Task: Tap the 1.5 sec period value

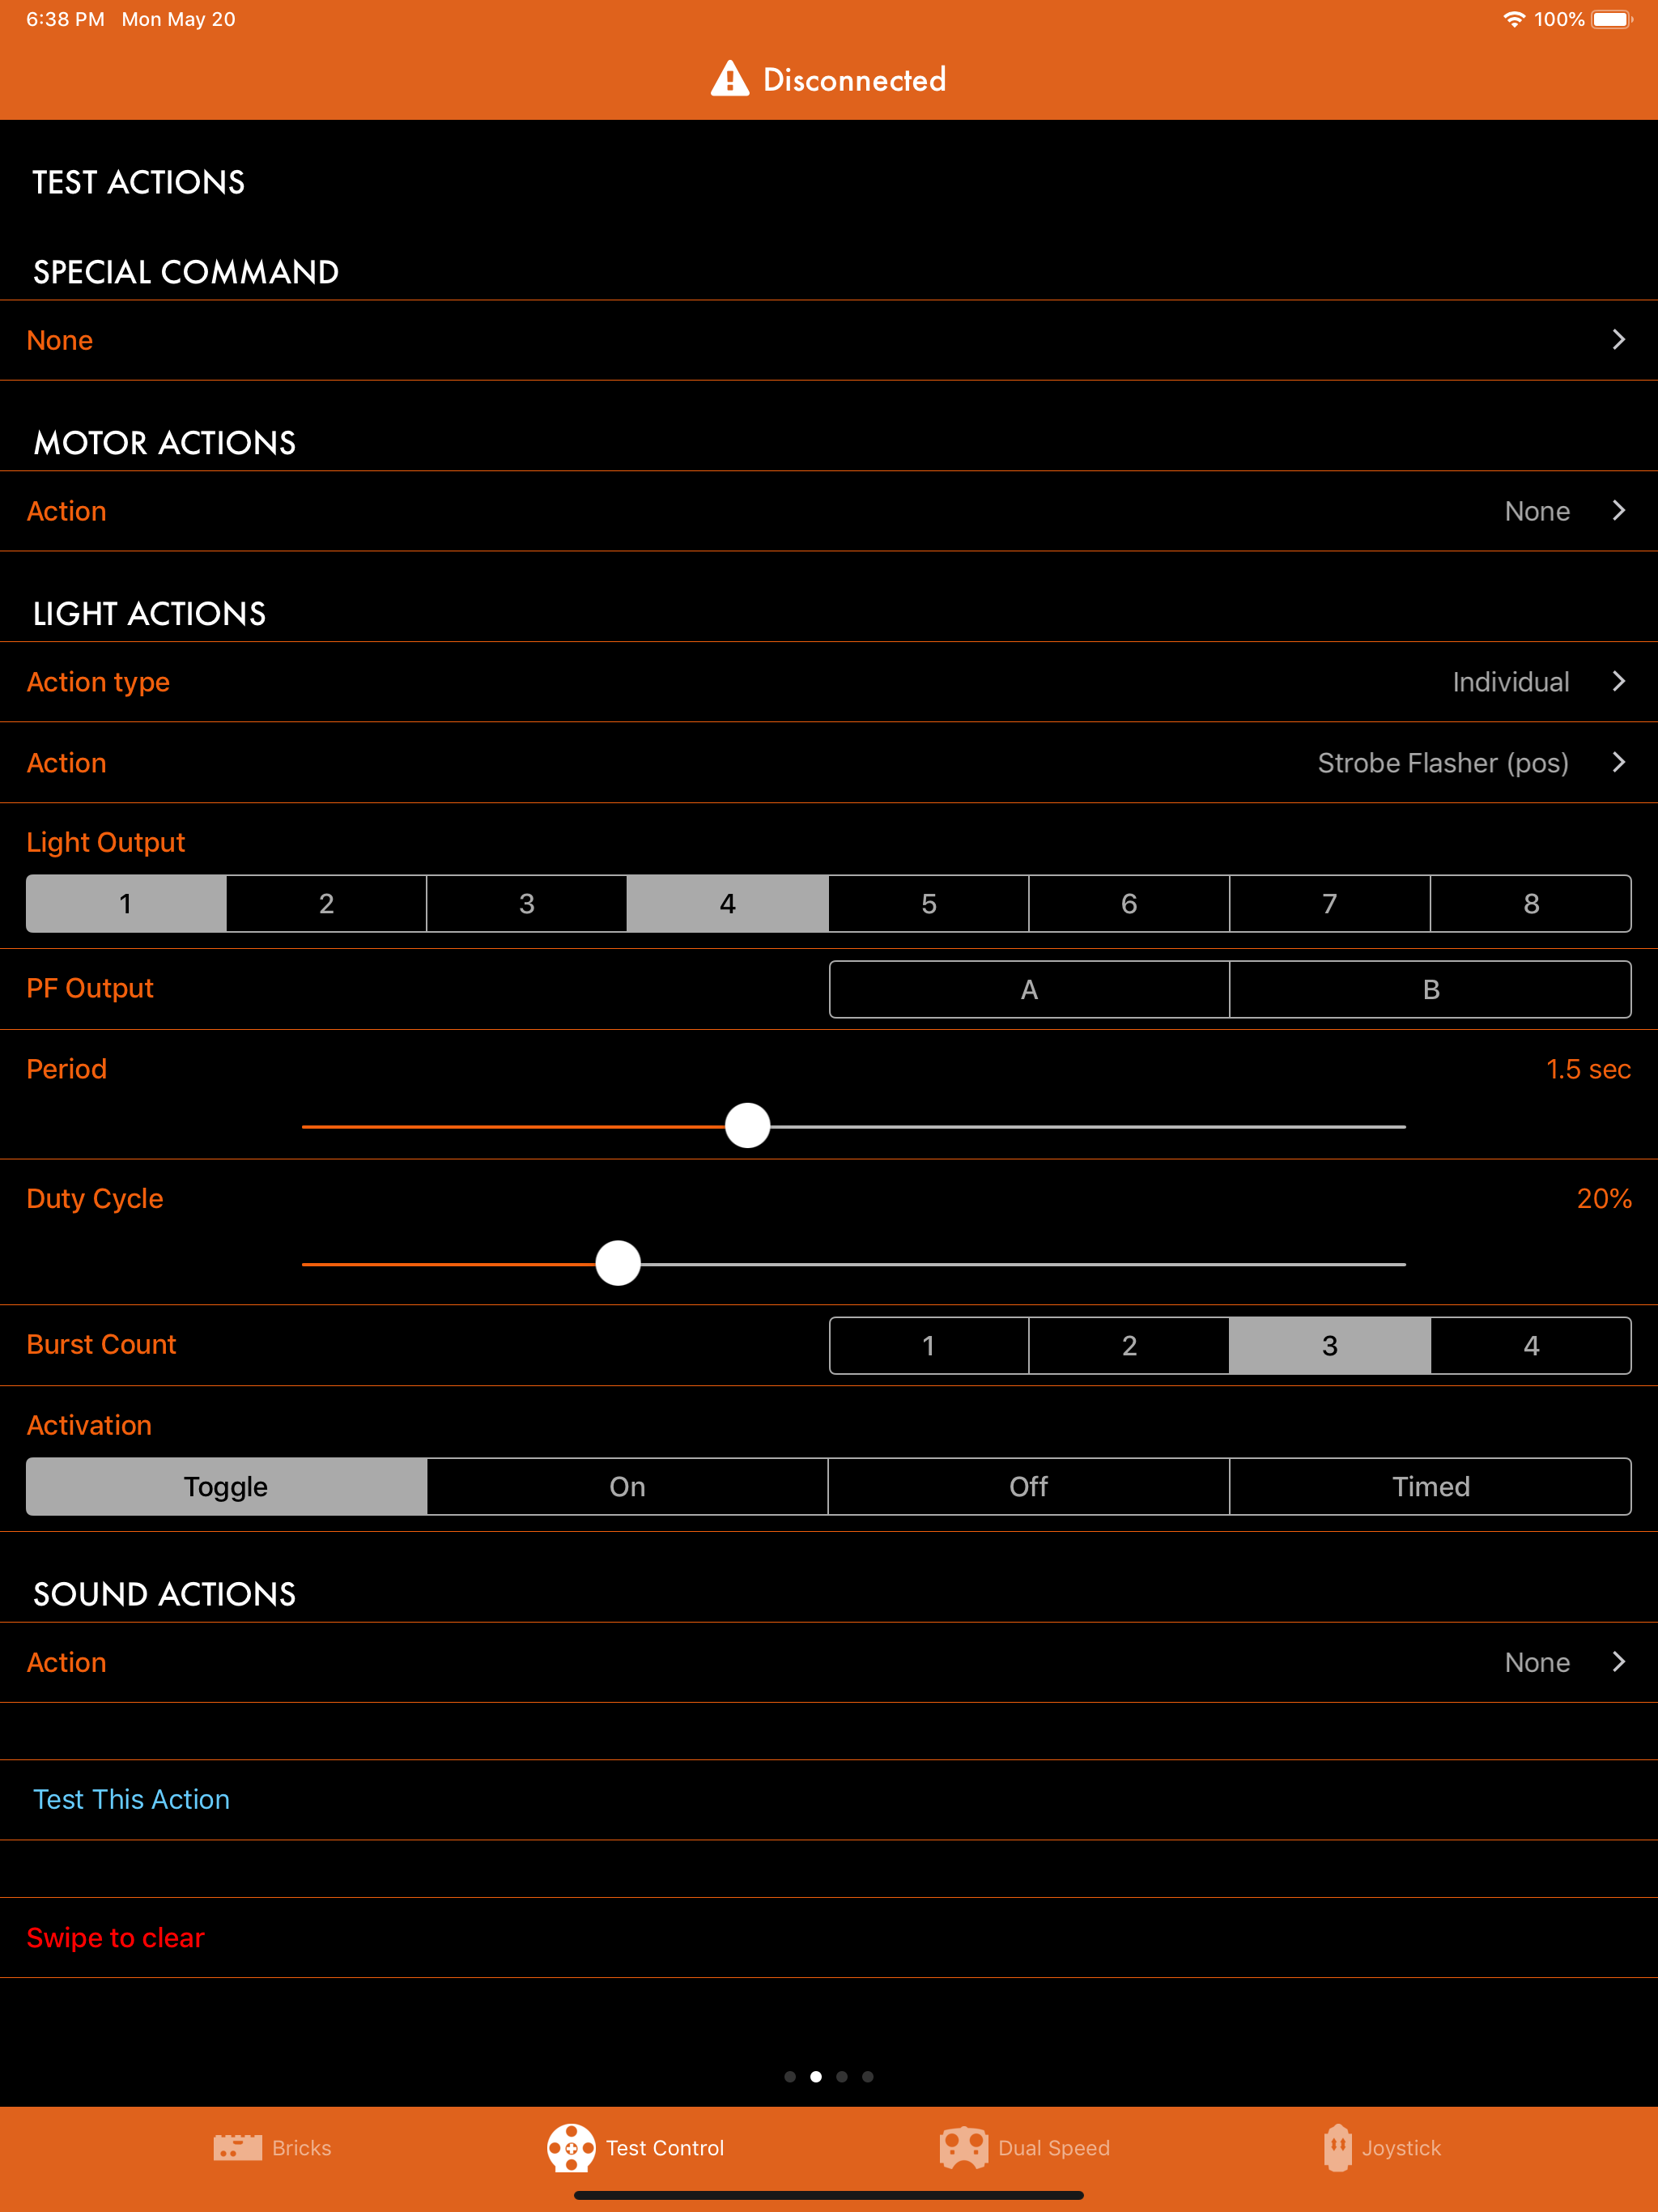Action: (x=1588, y=1069)
